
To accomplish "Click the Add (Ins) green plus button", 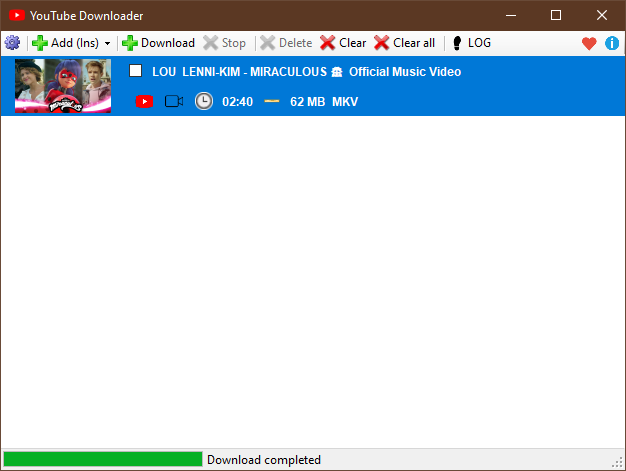I will click(x=66, y=43).
